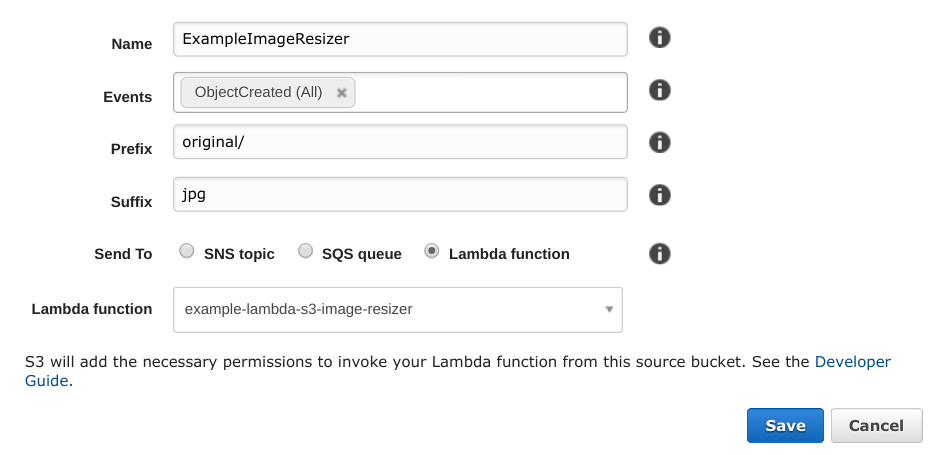This screenshot has width=938, height=455.
Task: Open the Lambda function dropdown
Action: tap(397, 310)
